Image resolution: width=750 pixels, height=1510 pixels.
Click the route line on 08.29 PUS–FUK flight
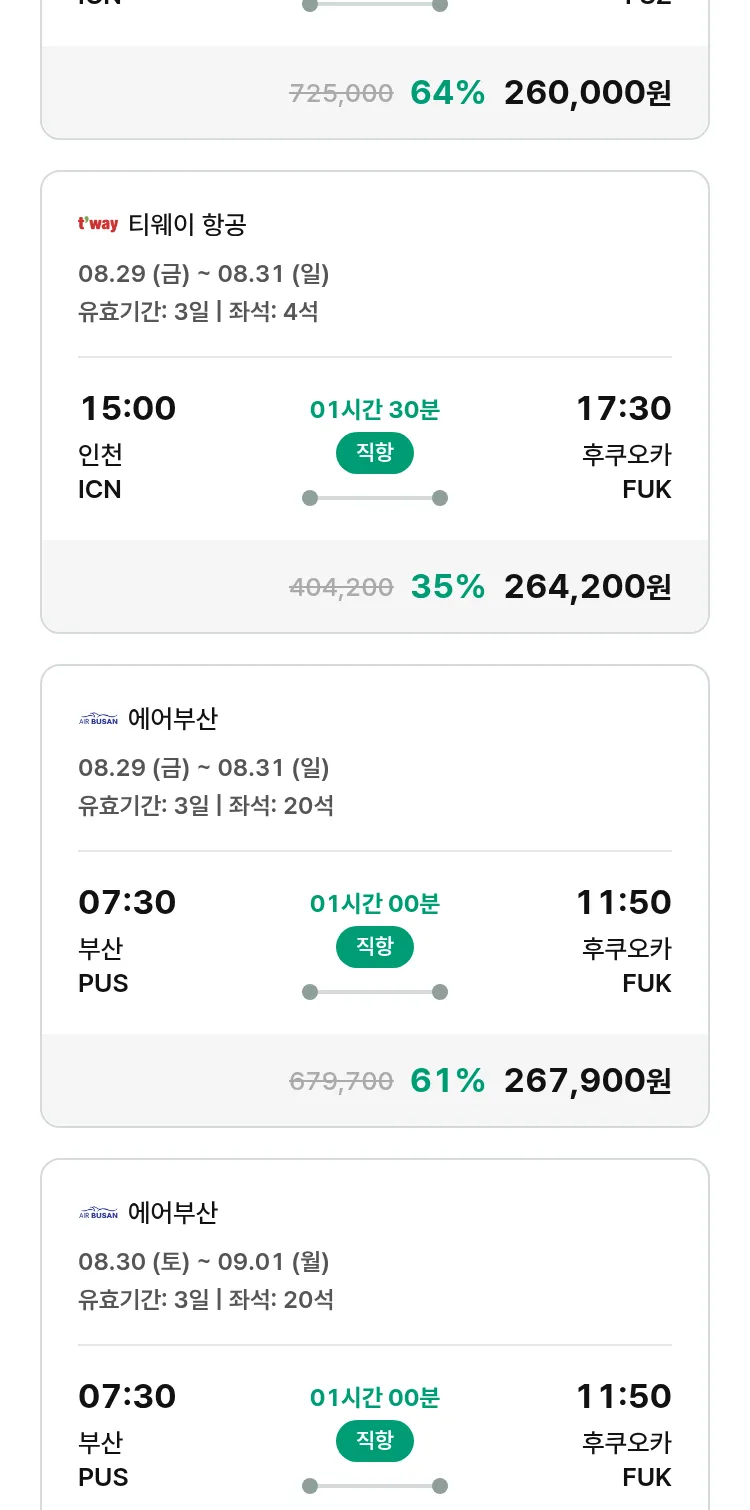(x=375, y=992)
